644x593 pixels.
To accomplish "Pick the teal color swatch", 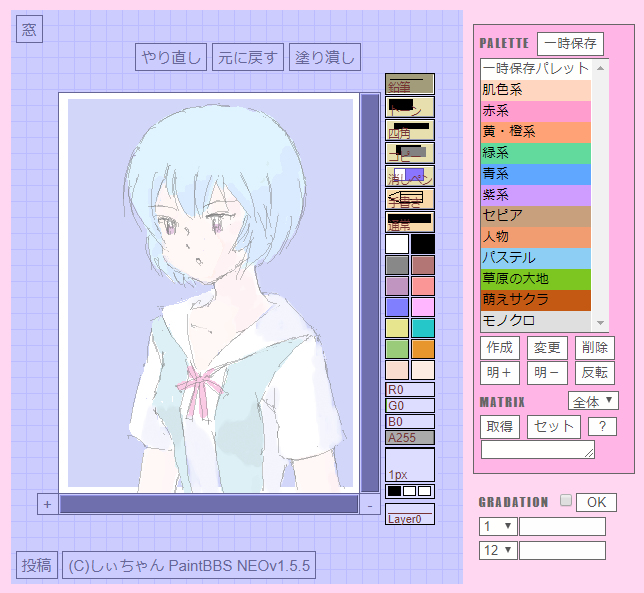I will [x=423, y=328].
